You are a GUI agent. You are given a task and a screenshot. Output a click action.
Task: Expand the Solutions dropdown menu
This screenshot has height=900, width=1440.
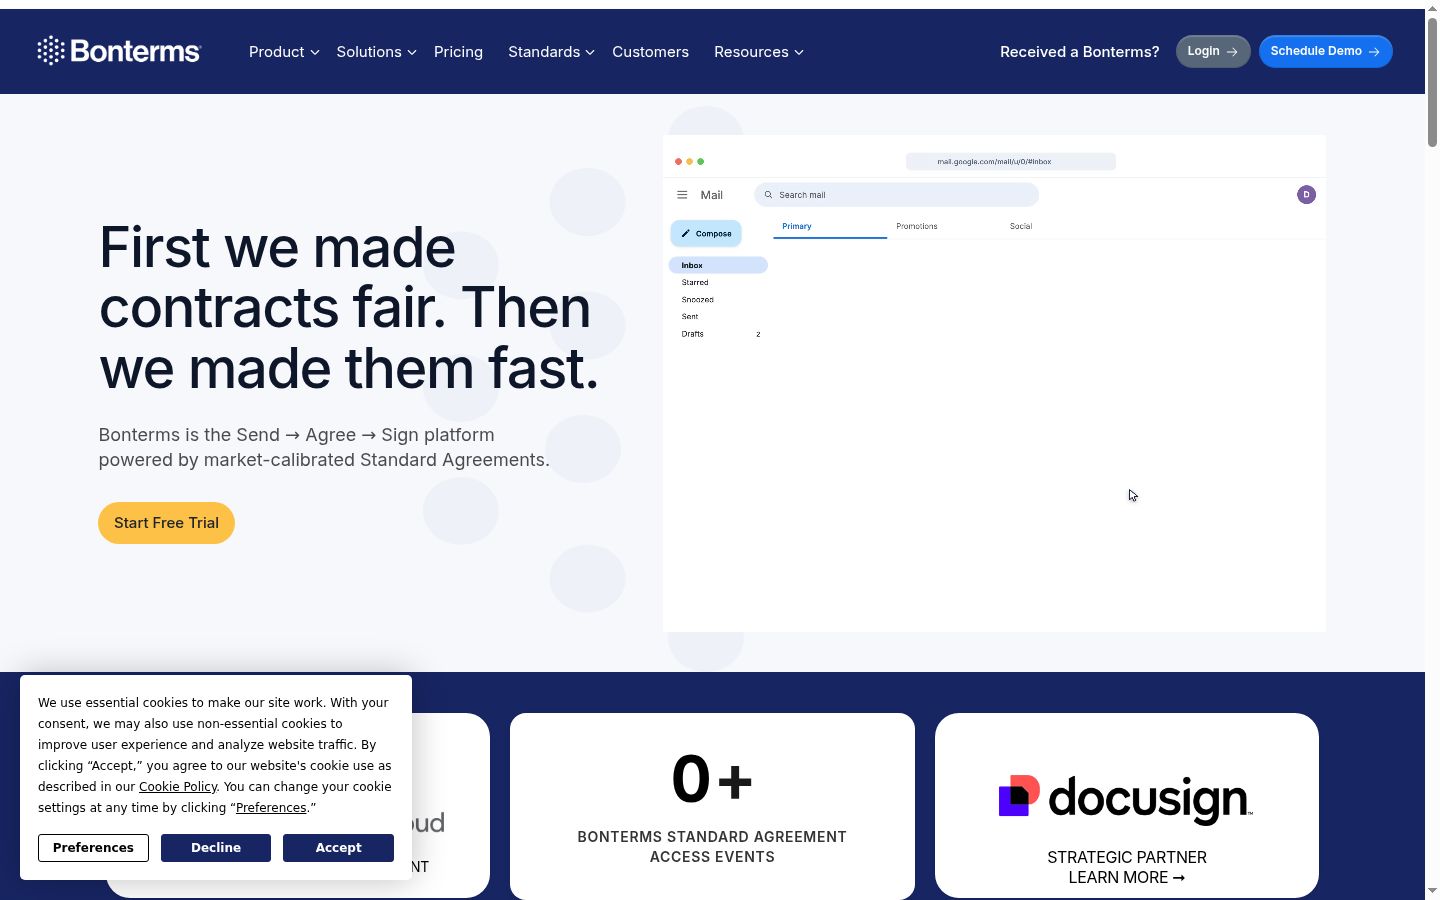[376, 52]
